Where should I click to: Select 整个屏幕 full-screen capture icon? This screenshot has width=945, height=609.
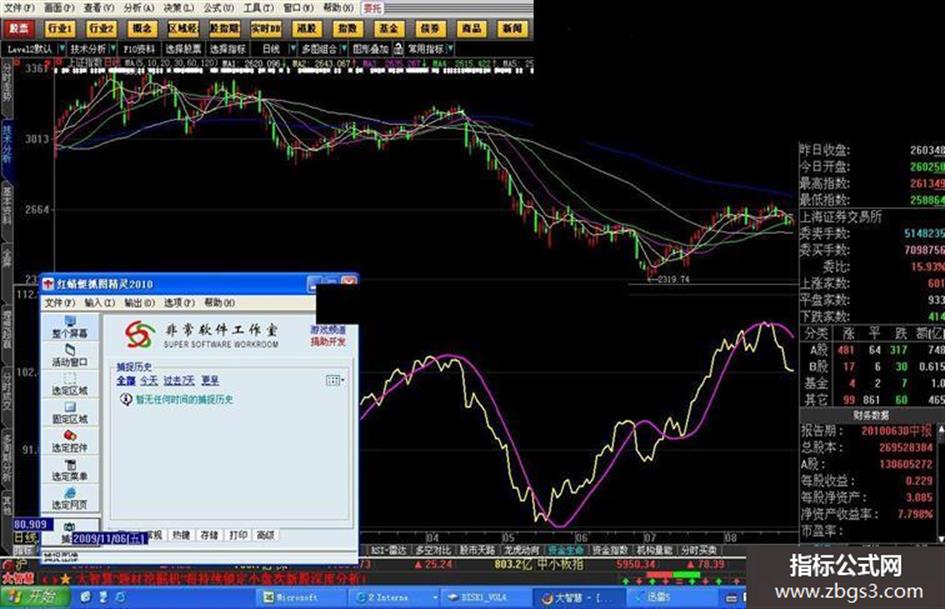pos(70,326)
